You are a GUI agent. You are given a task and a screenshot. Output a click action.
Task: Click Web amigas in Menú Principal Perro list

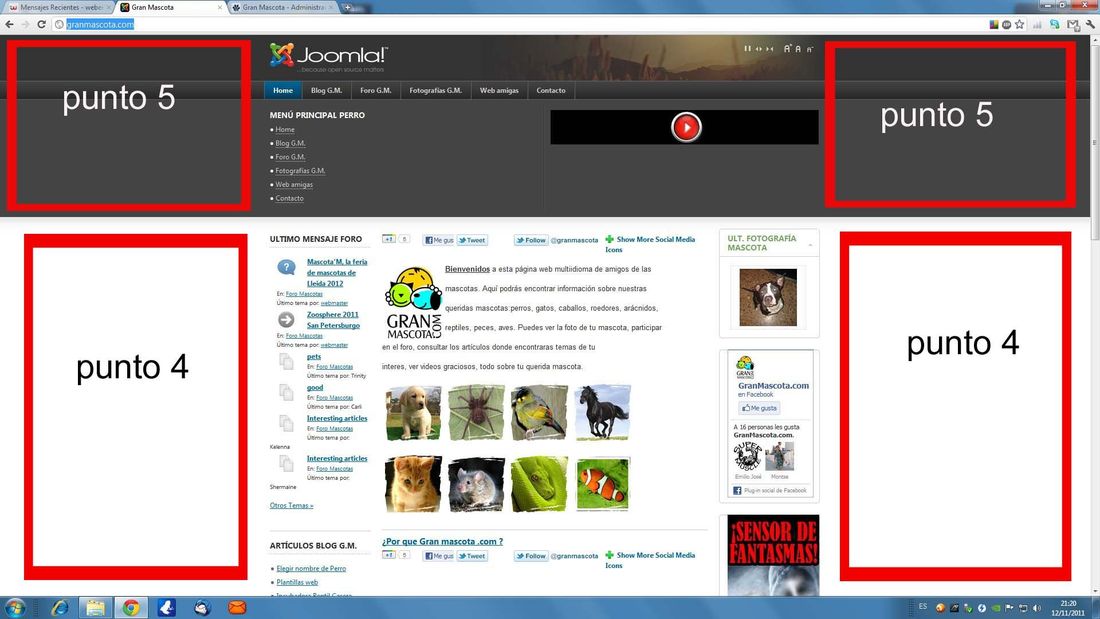(x=294, y=185)
